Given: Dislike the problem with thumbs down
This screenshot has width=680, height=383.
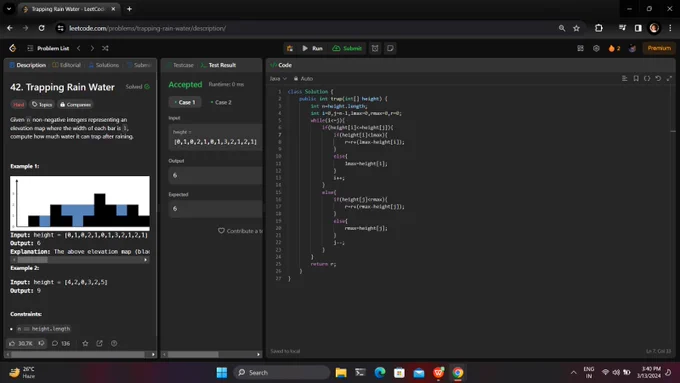Looking at the screenshot, I should (41, 343).
